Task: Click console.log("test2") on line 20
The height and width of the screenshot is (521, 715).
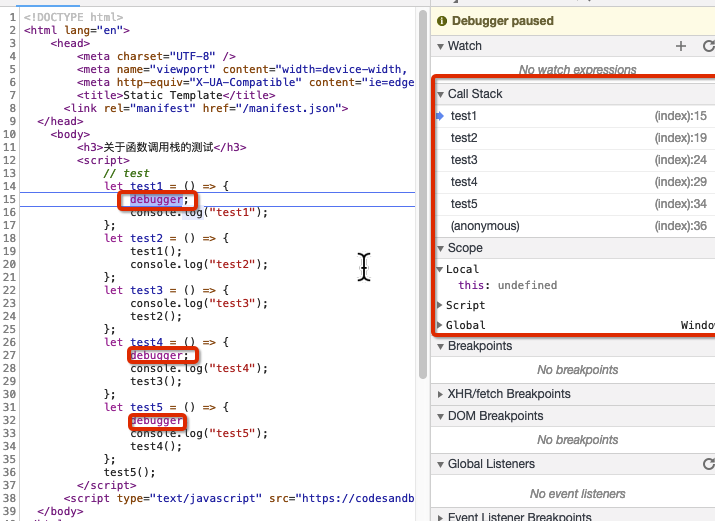Action: coord(199,264)
